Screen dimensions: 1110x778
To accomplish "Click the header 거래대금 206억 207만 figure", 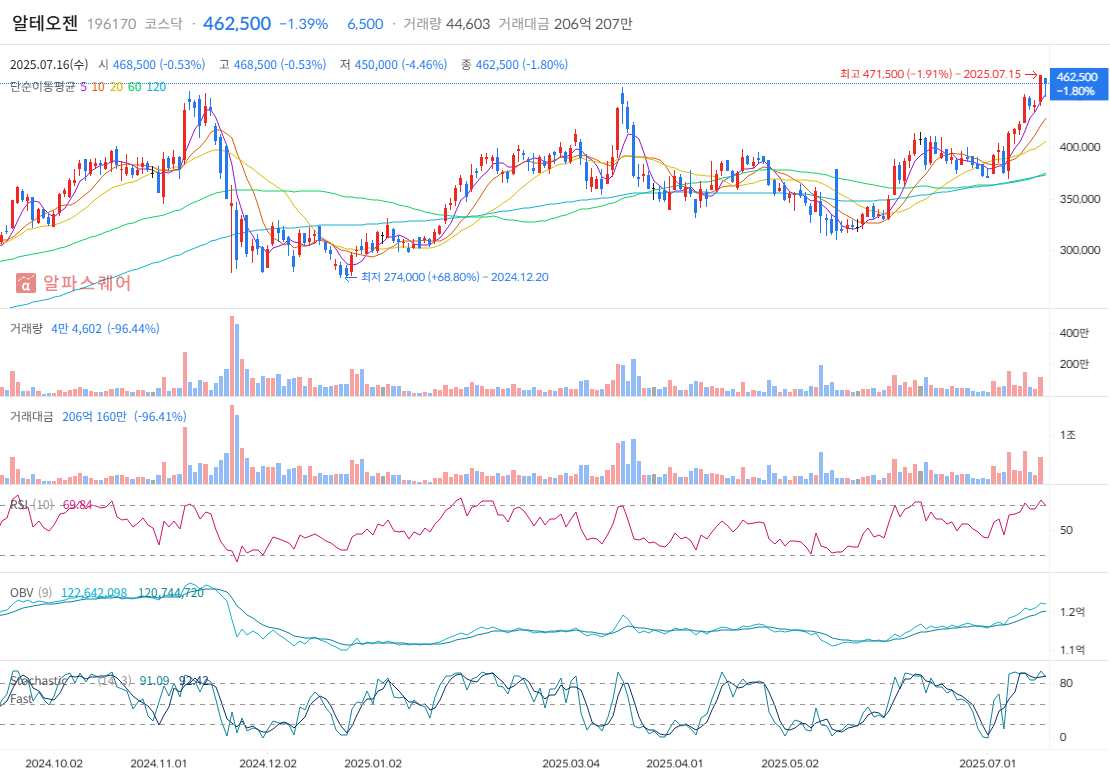I will [x=565, y=24].
